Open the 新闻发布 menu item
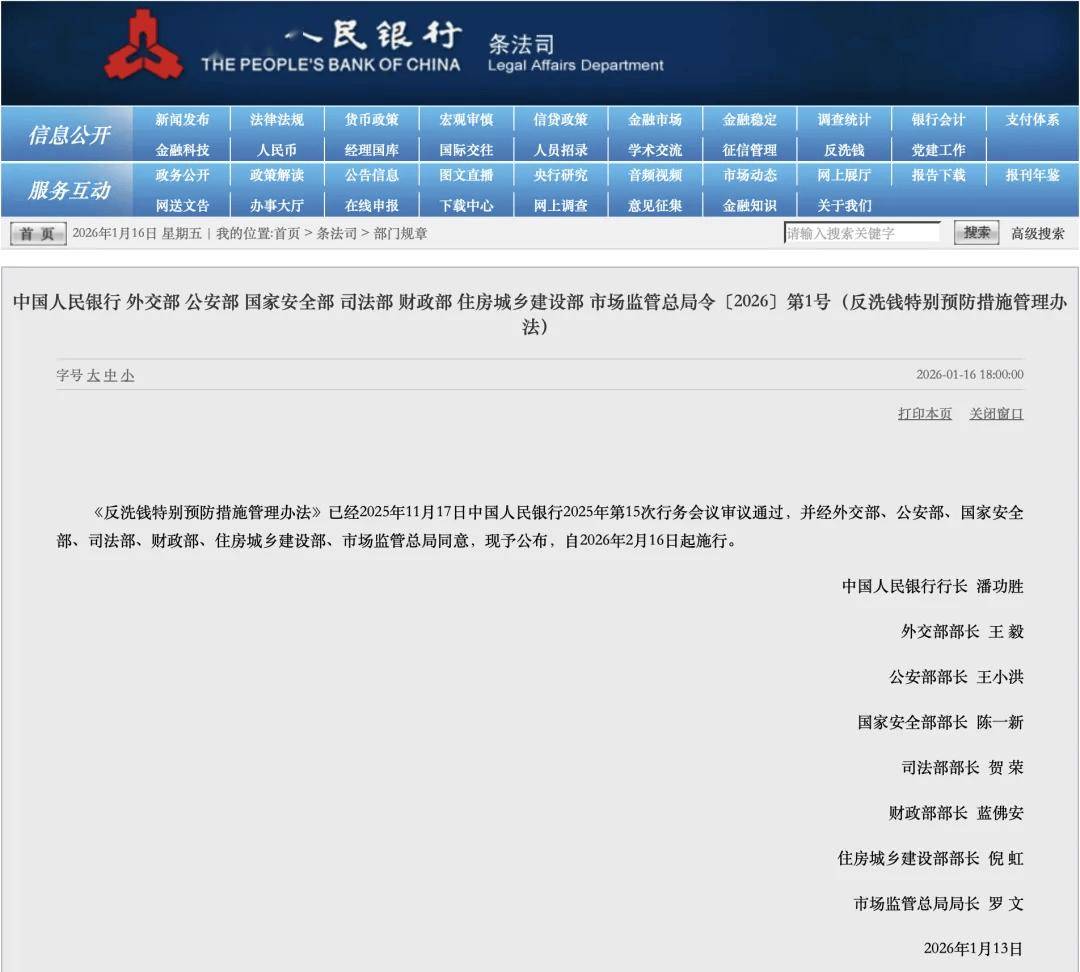 [182, 120]
